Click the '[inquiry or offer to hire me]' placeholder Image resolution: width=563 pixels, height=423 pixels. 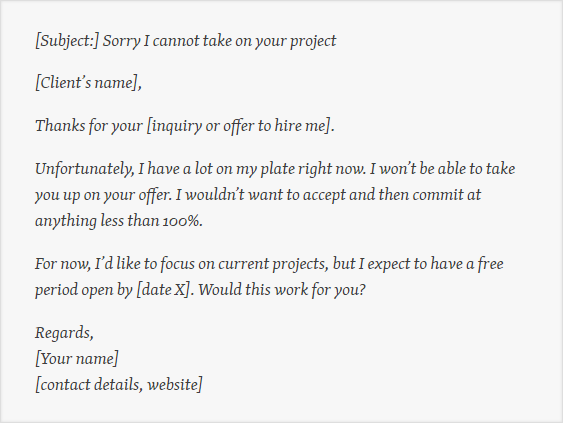coord(239,126)
